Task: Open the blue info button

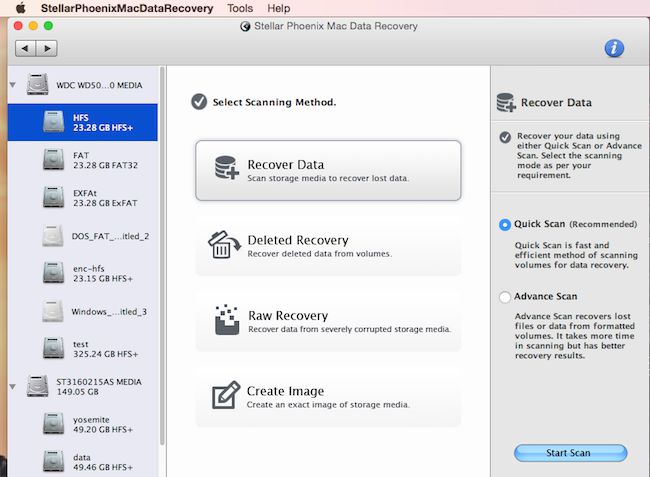Action: 614,48
